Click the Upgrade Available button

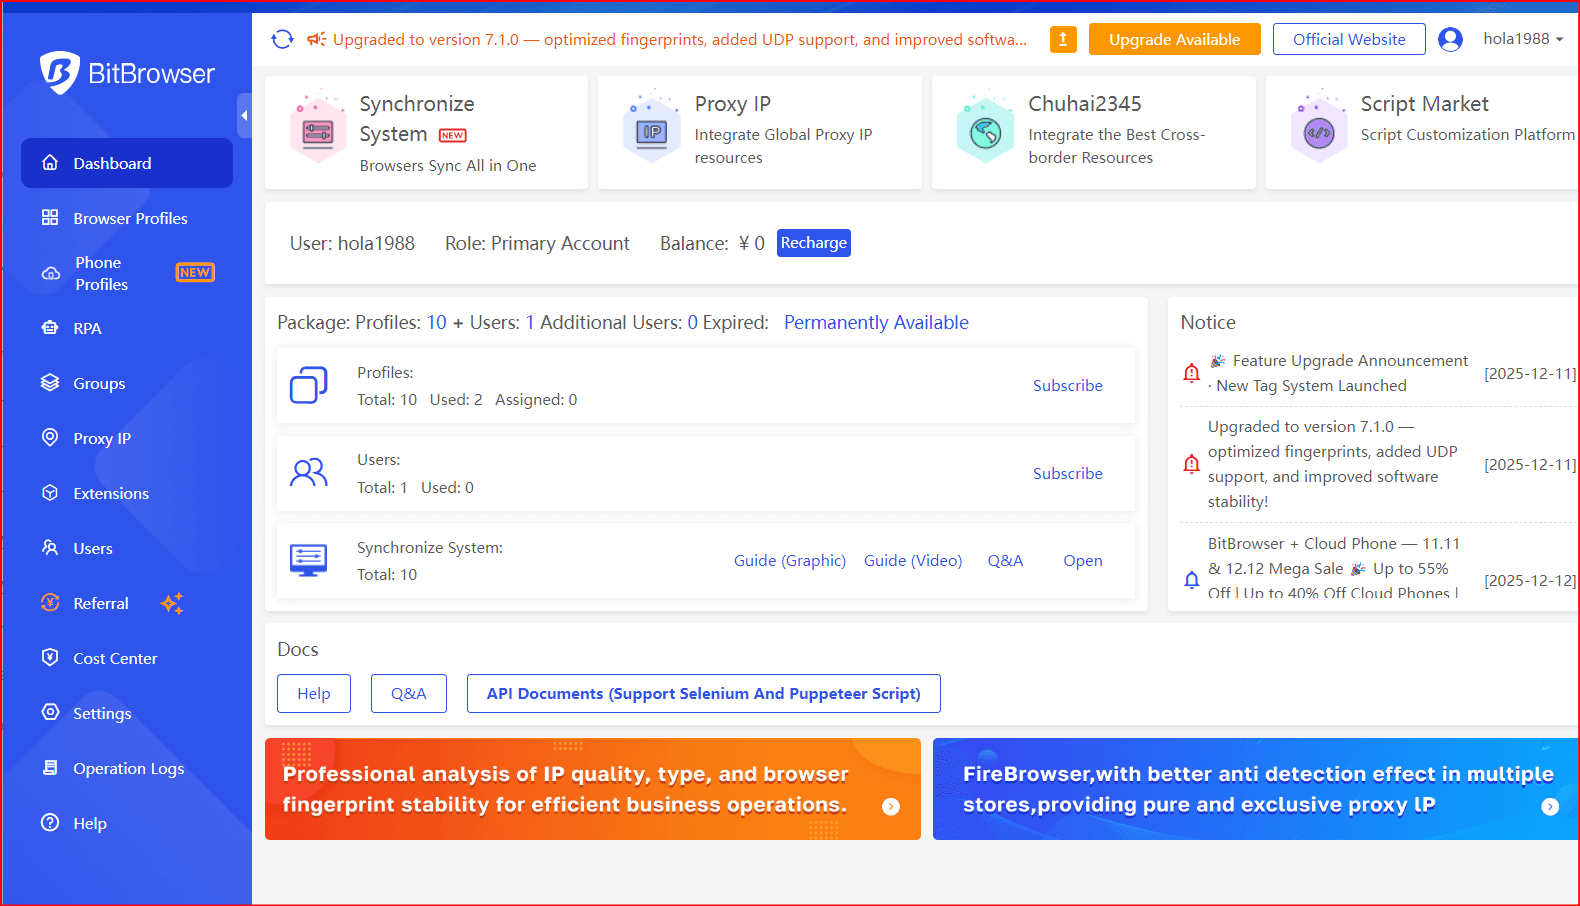click(x=1174, y=39)
